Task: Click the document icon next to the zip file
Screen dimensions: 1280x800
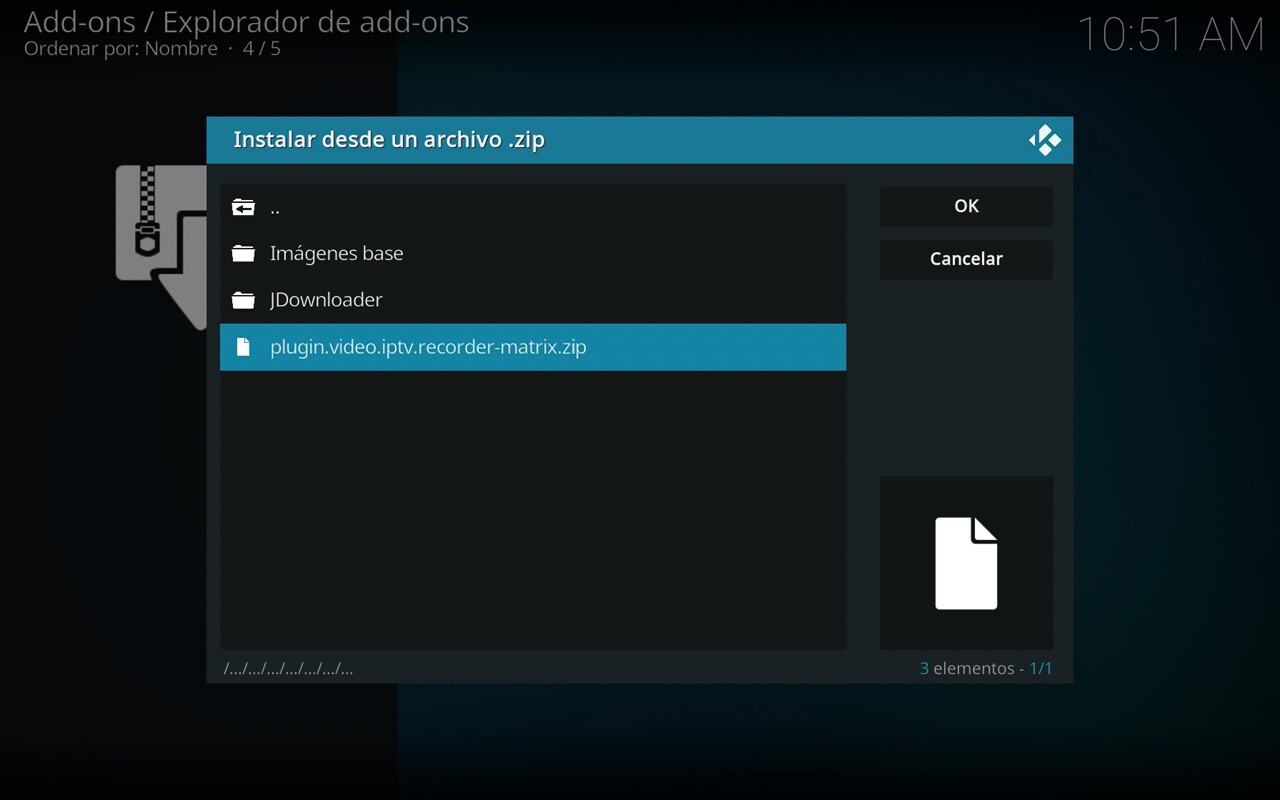Action: [x=243, y=347]
